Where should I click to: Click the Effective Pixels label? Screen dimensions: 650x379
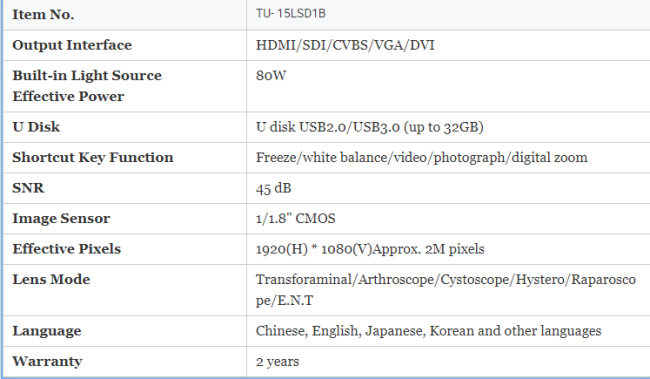tap(67, 249)
